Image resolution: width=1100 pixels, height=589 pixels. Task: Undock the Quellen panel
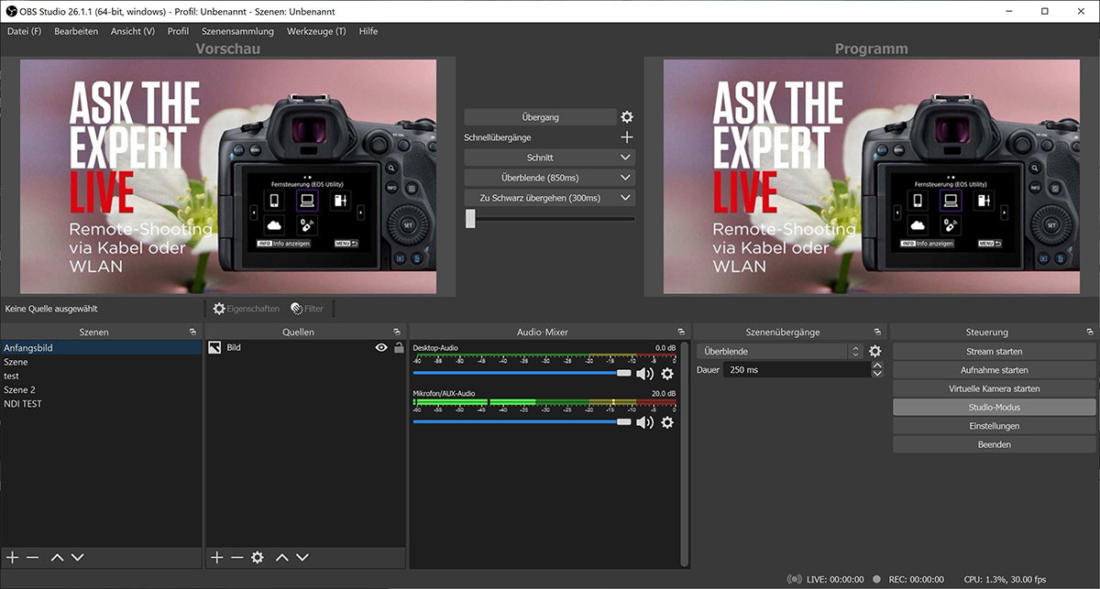396,332
